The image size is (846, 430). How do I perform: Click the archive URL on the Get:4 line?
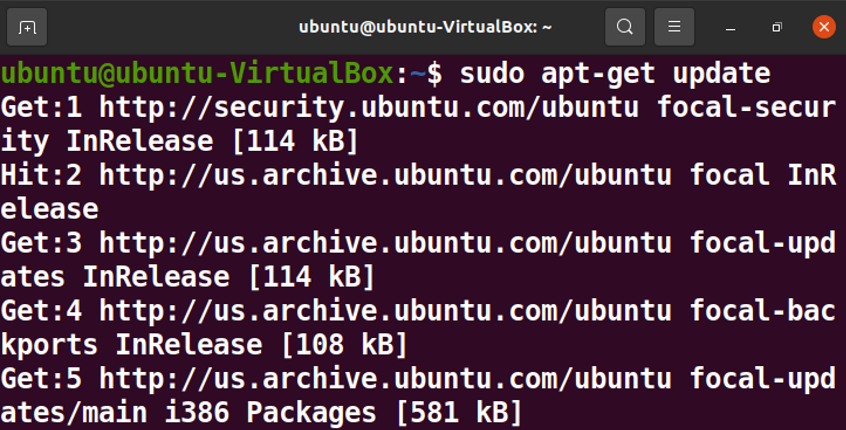385,311
